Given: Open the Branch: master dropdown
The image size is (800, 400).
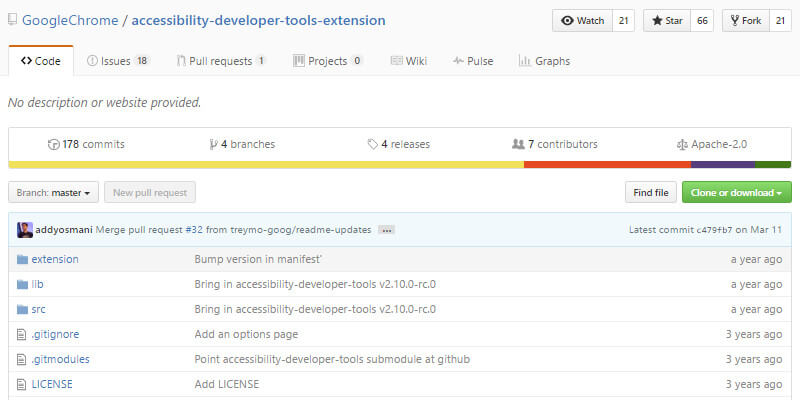Looking at the screenshot, I should (53, 192).
